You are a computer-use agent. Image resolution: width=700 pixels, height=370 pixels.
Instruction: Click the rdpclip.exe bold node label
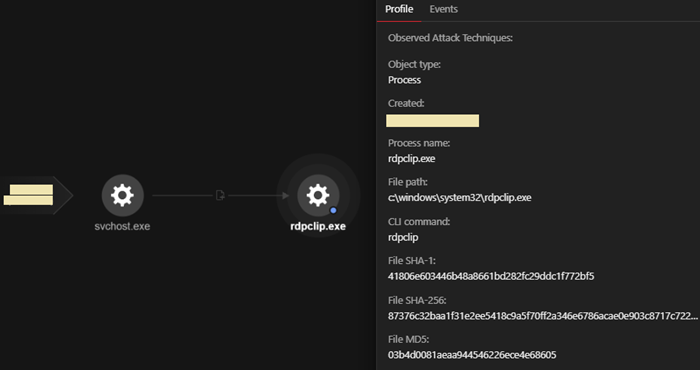[318, 226]
